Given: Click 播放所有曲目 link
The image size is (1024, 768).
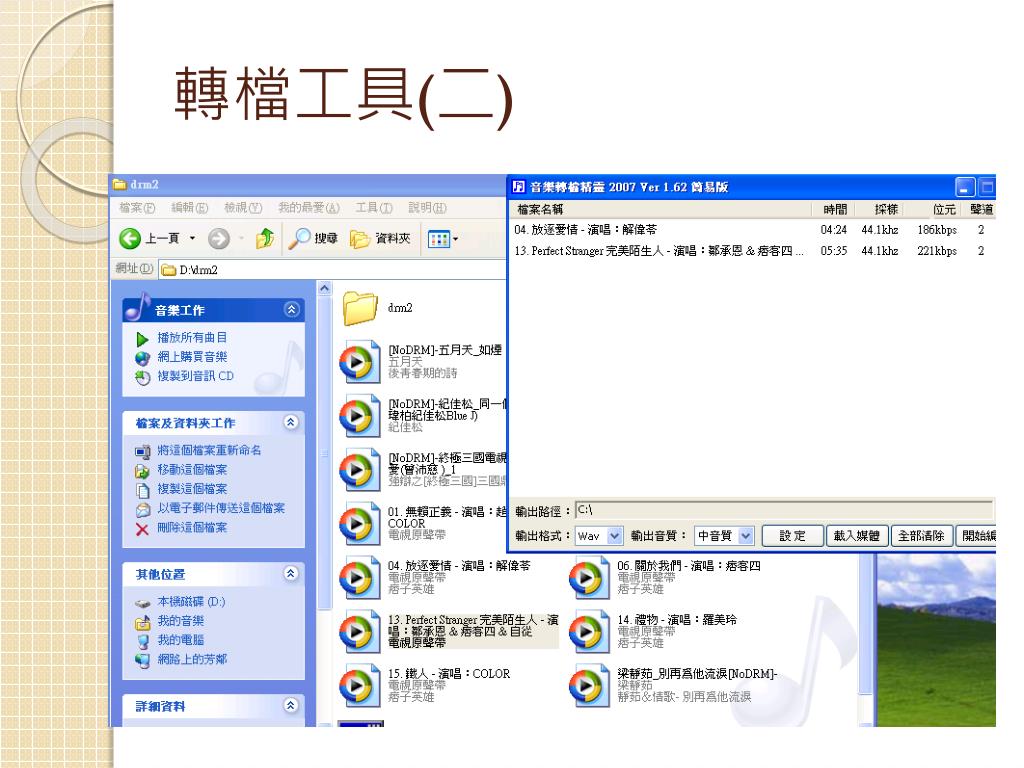Looking at the screenshot, I should (192, 338).
